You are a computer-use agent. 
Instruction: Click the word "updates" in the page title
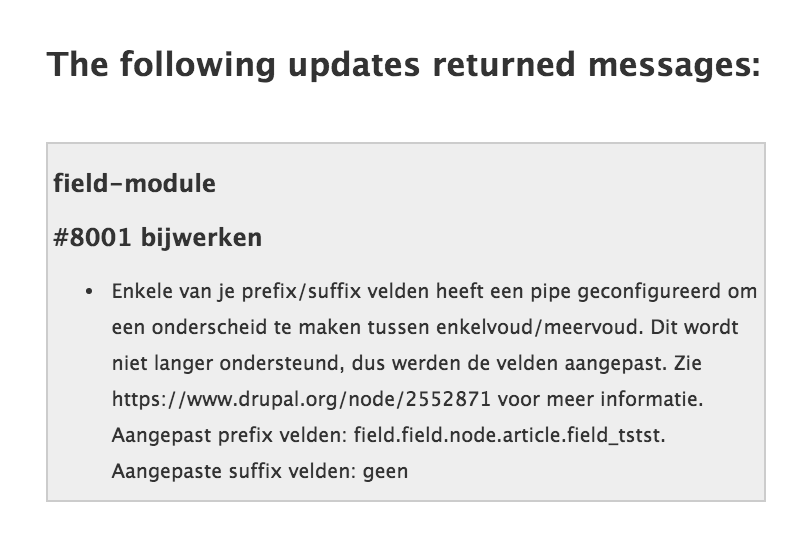(354, 66)
